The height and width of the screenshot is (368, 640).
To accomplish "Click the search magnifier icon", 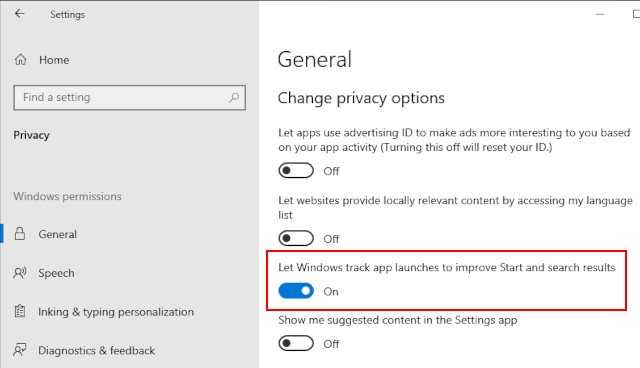I will tap(234, 98).
